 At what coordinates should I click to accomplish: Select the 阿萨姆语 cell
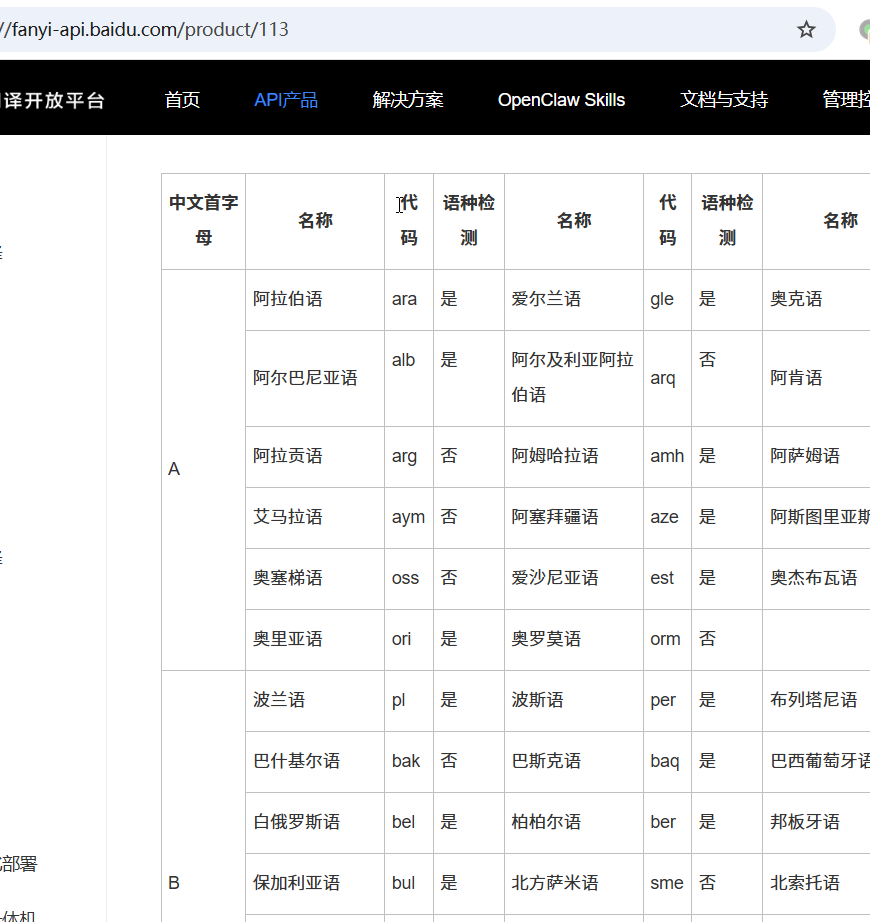point(817,457)
